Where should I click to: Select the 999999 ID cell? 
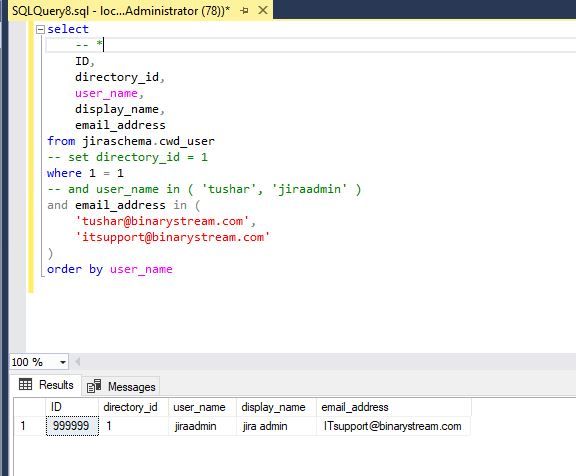[x=72, y=426]
